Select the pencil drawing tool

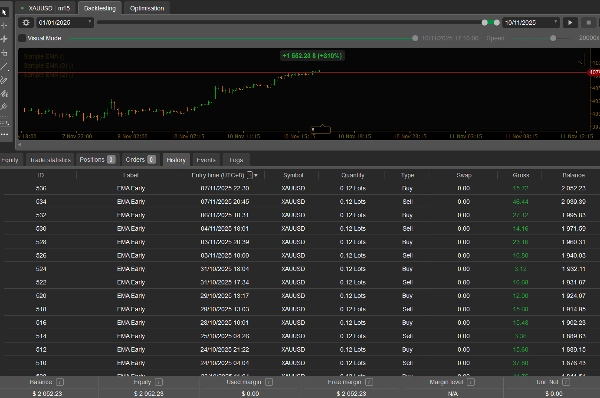click(4, 107)
